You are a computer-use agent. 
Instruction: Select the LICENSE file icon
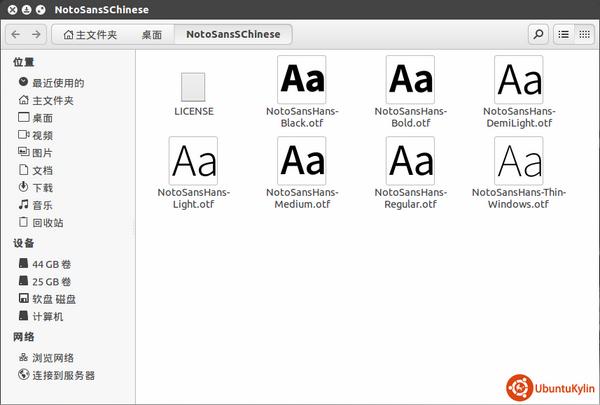tap(193, 87)
